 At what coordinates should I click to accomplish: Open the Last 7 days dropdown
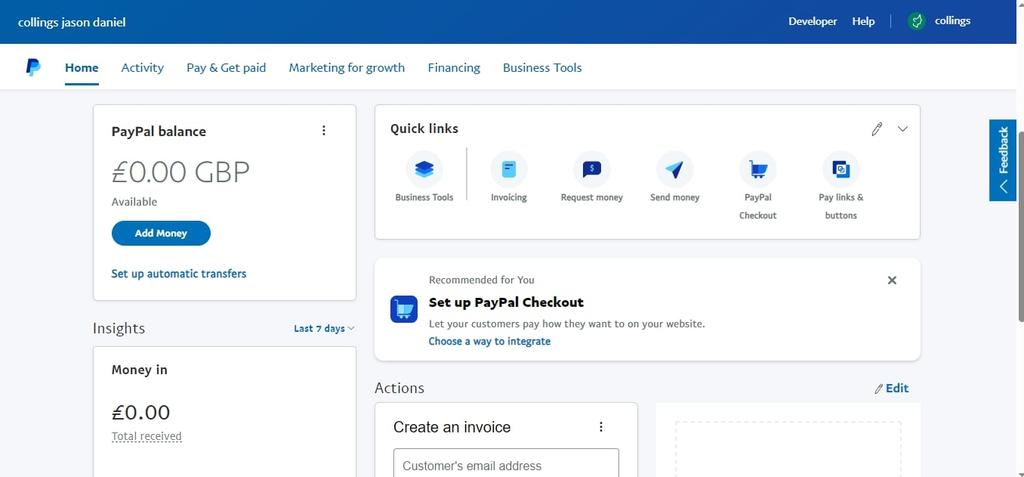click(324, 329)
